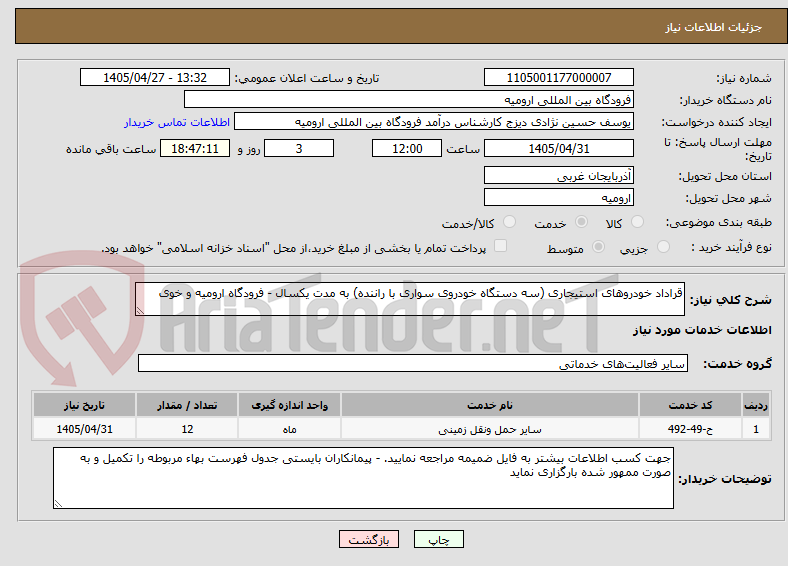The image size is (788, 566).
Task: Click the تاریخ نیاز column header
Action: (84, 405)
